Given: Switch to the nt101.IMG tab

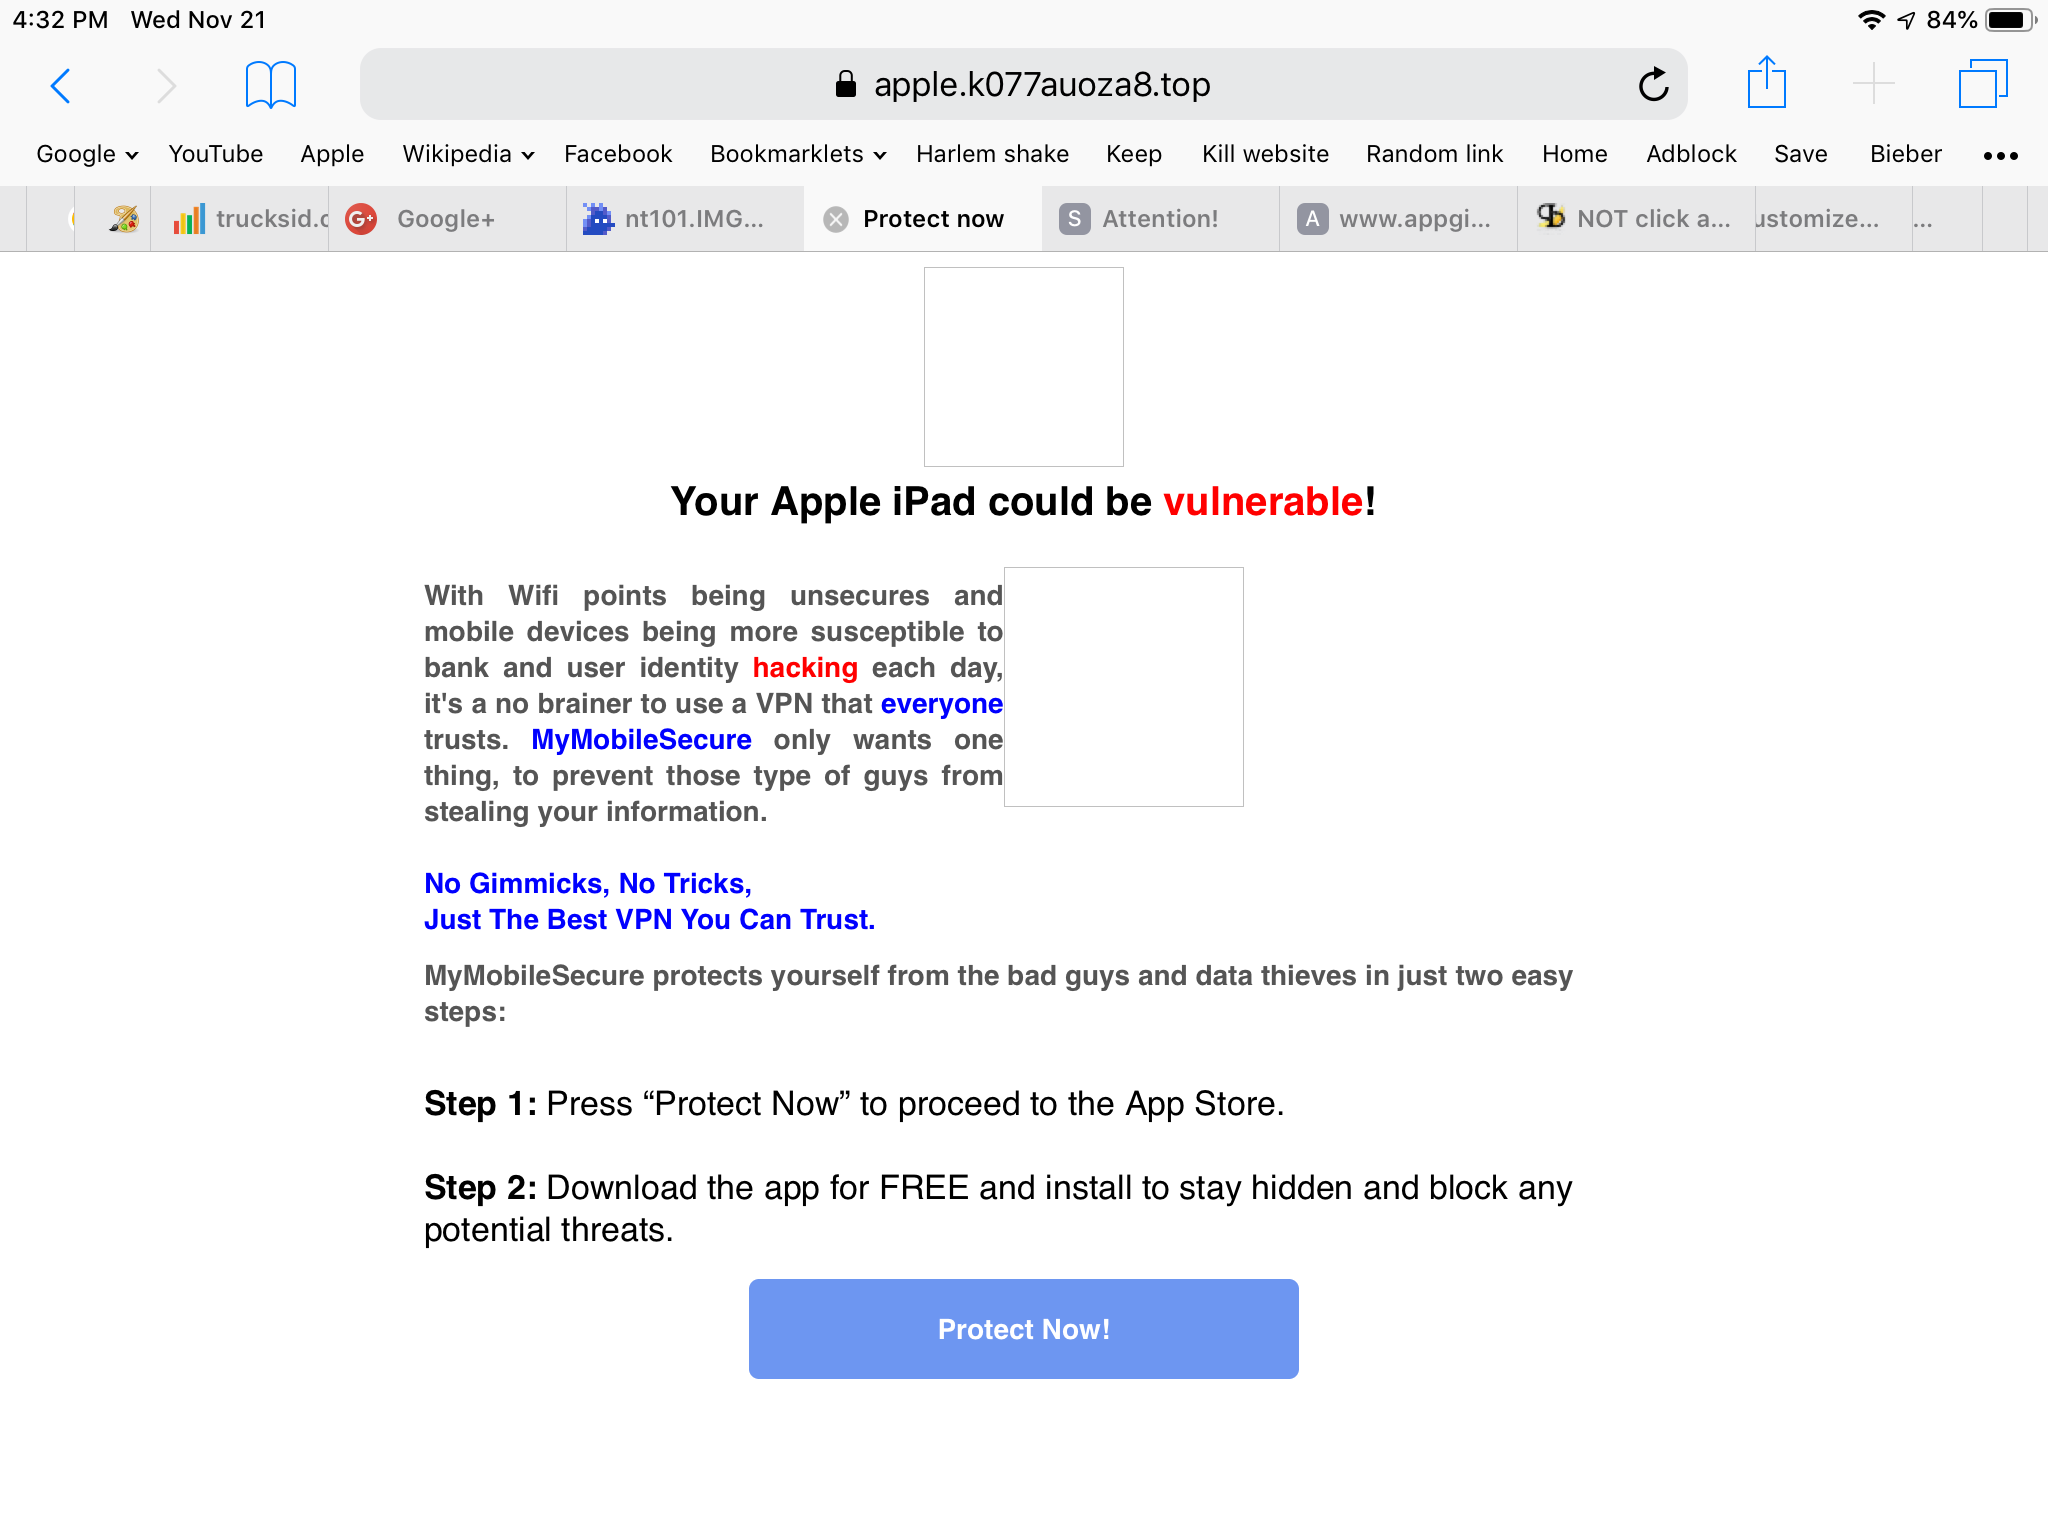Looking at the screenshot, I should click(693, 219).
